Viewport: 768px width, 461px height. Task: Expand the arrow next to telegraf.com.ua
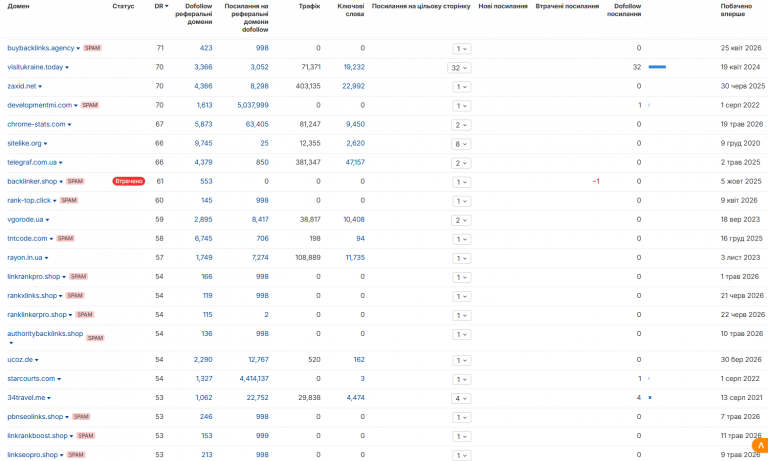61,163
